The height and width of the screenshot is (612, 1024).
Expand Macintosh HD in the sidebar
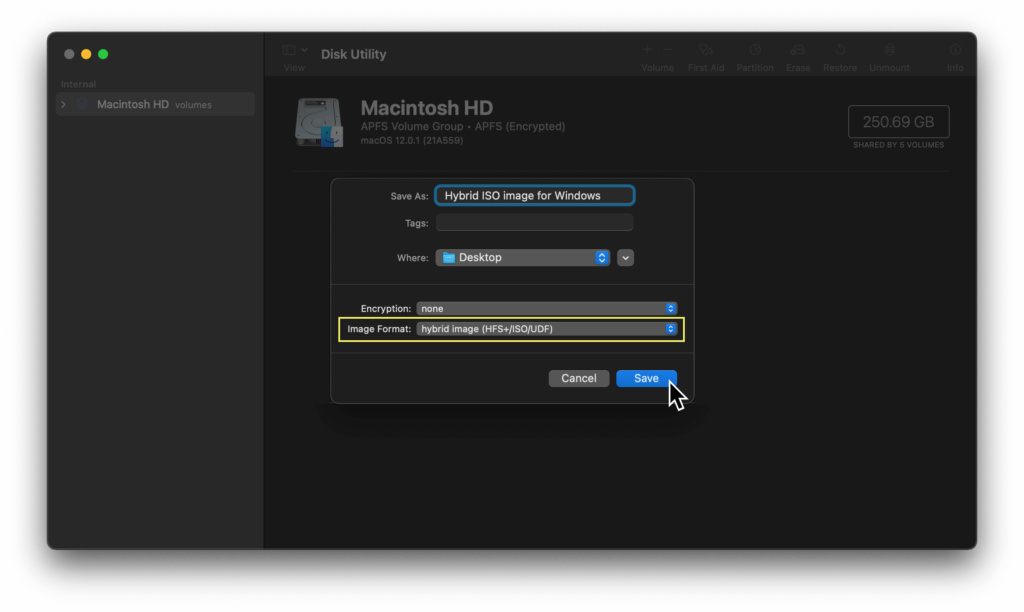click(x=63, y=105)
